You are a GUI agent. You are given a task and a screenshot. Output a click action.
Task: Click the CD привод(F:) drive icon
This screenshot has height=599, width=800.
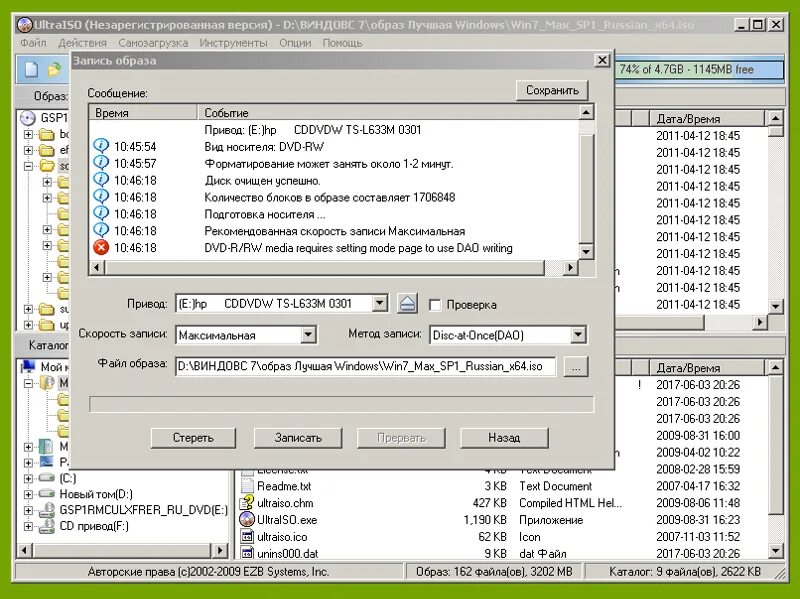coord(46,526)
